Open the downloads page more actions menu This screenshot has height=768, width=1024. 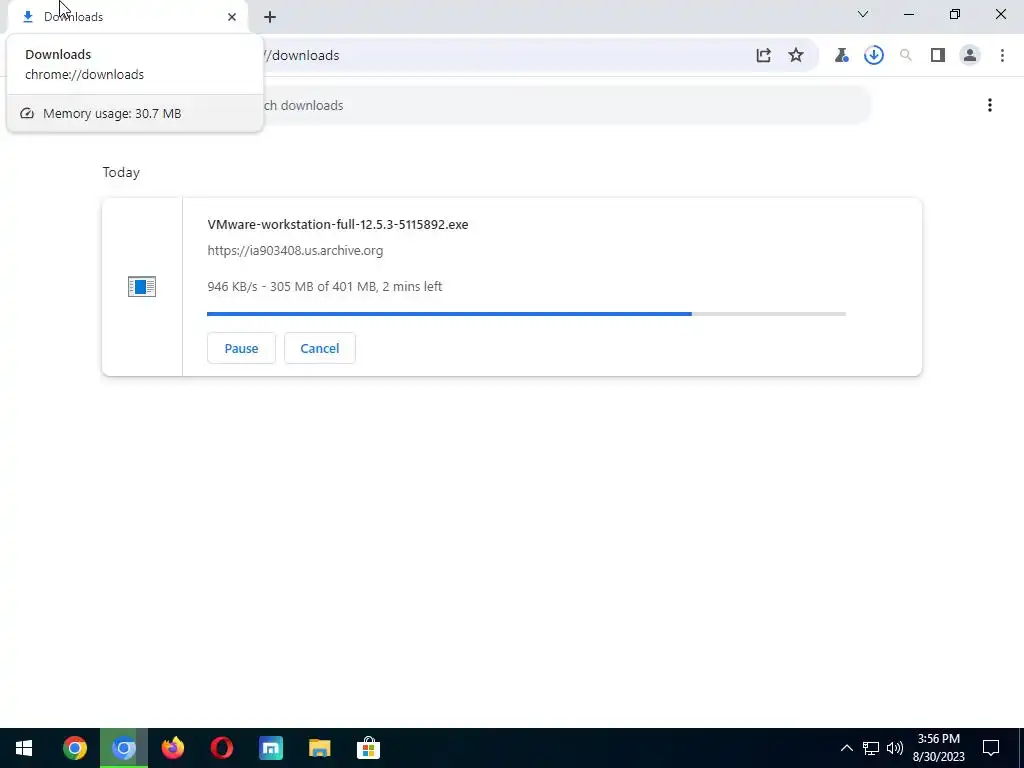tap(990, 105)
